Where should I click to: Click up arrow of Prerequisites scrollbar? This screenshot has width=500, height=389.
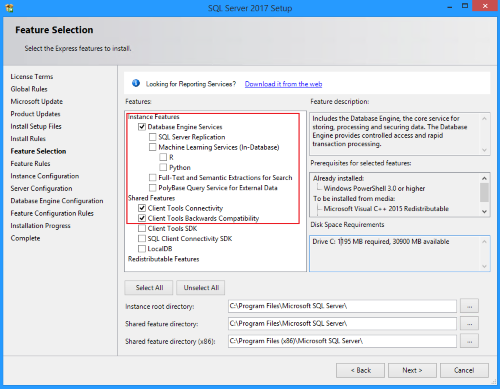484,178
